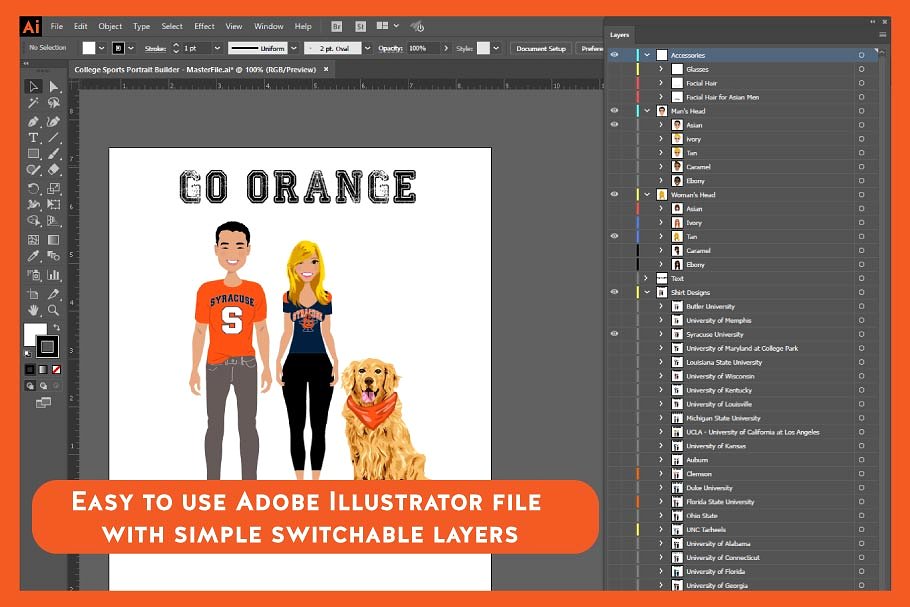
Task: Select the Selection tool arrow
Action: tap(33, 87)
